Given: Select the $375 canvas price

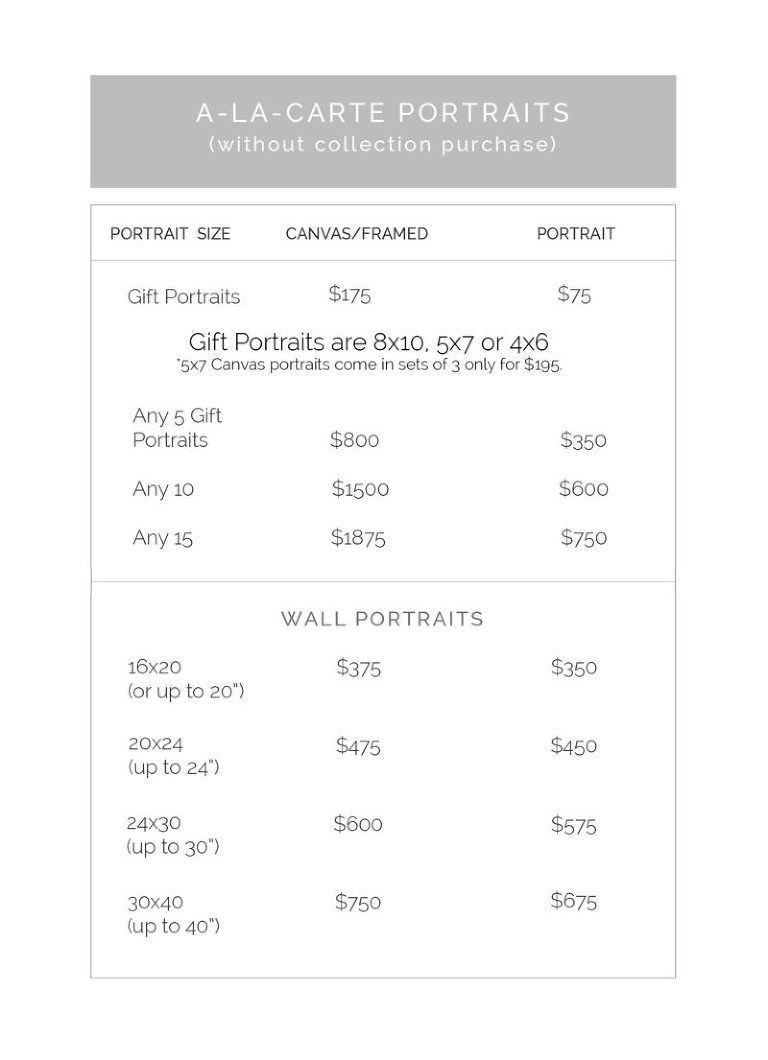Looking at the screenshot, I should click(x=358, y=668).
